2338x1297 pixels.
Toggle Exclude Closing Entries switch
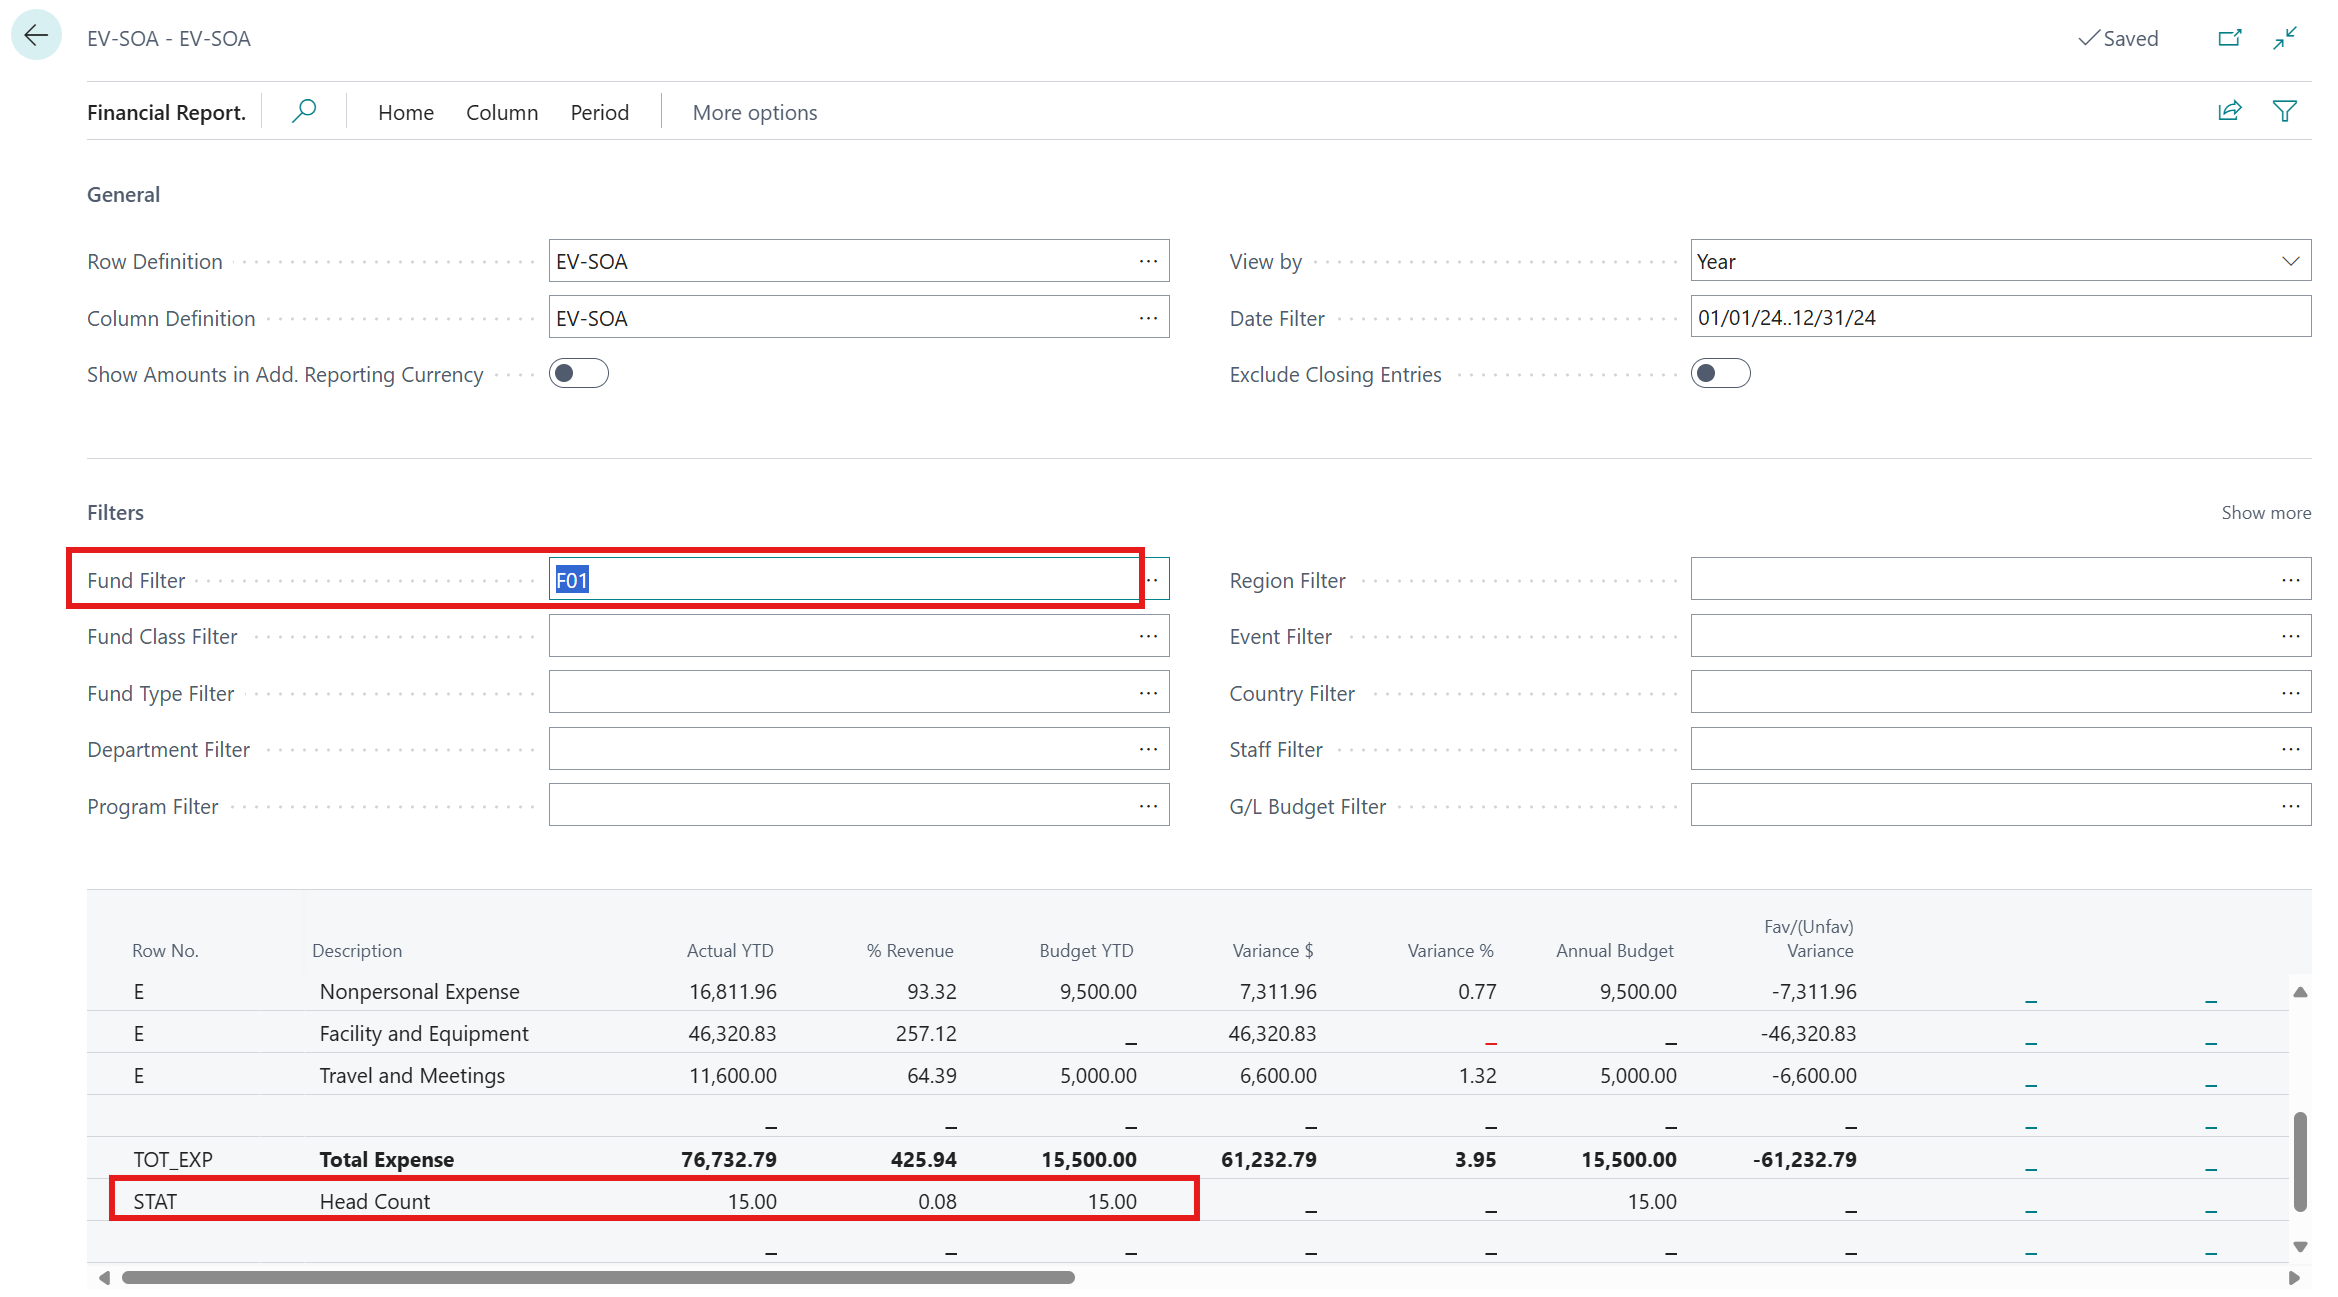(1720, 373)
